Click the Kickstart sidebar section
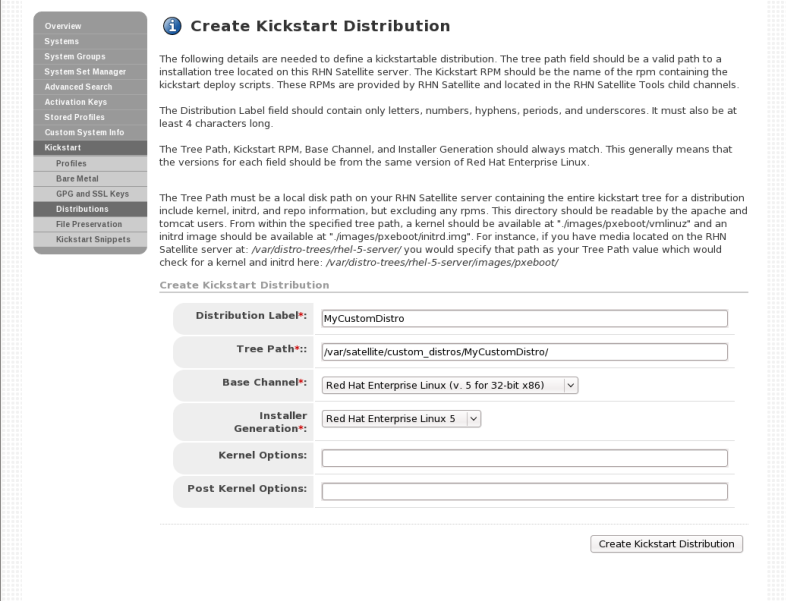The width and height of the screenshot is (786, 601). [64, 147]
